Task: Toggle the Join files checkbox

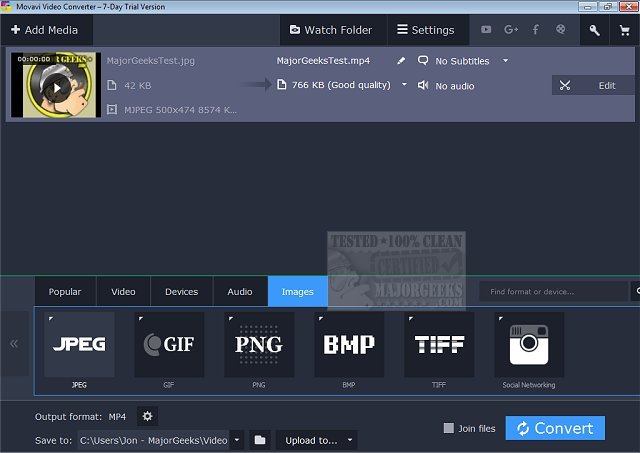Action: (449, 428)
